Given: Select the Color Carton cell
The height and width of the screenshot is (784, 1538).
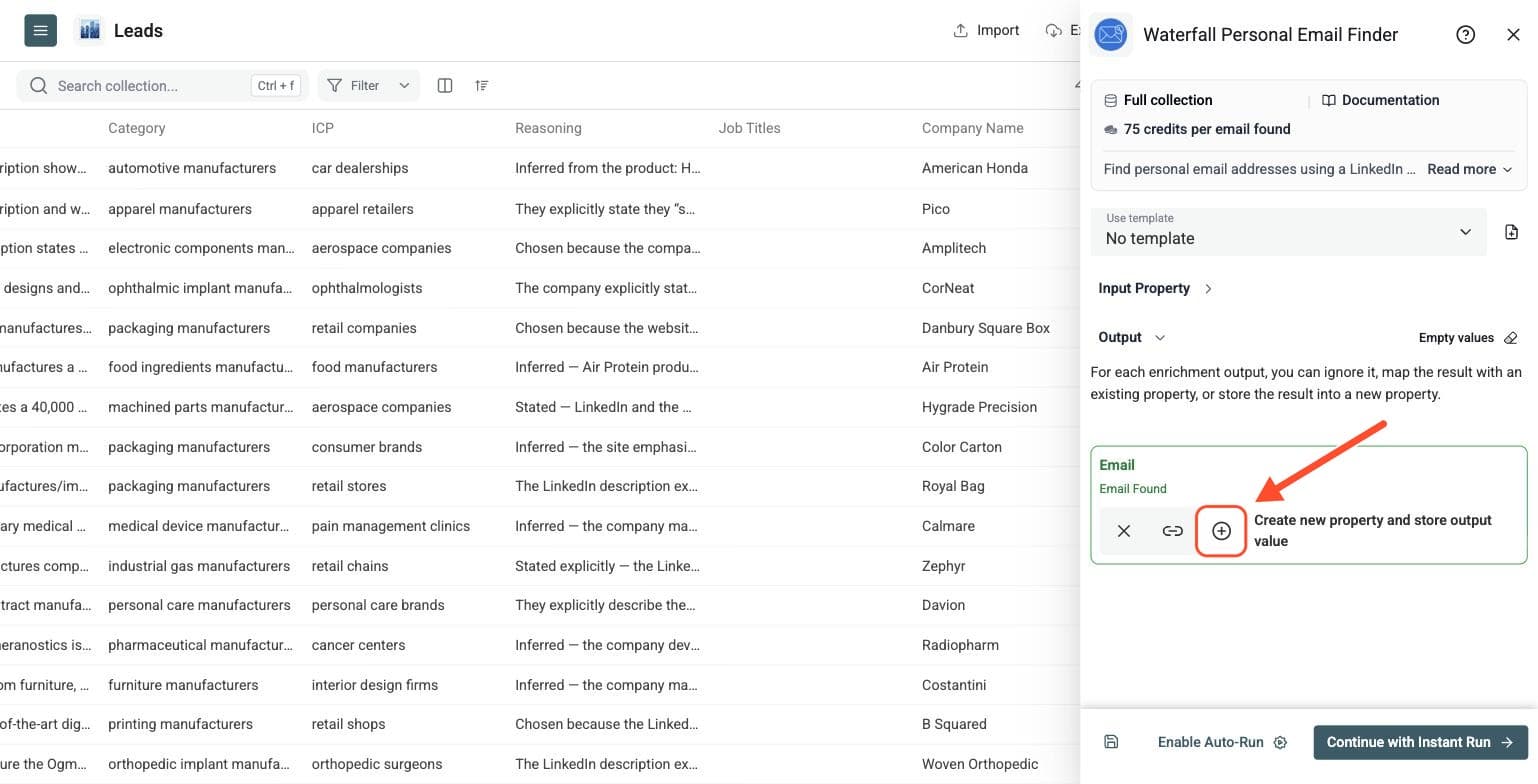Looking at the screenshot, I should (962, 447).
